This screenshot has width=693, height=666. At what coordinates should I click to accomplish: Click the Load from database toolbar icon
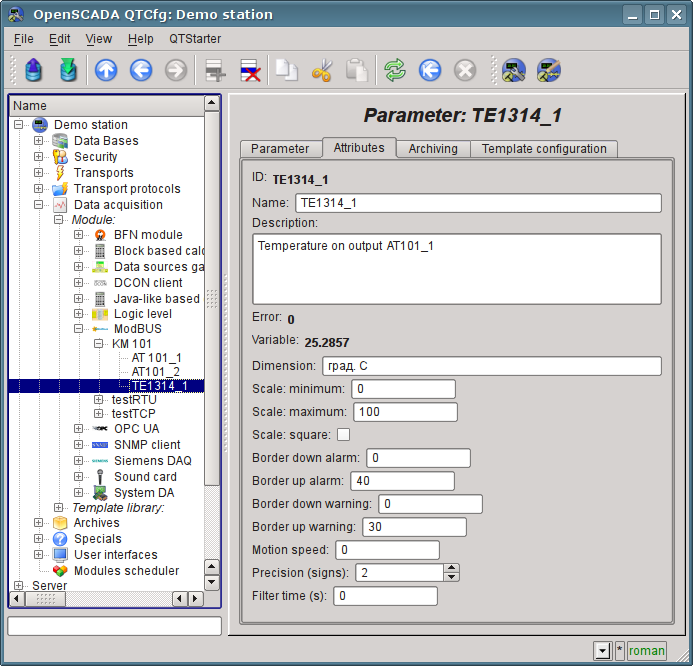[x=34, y=70]
